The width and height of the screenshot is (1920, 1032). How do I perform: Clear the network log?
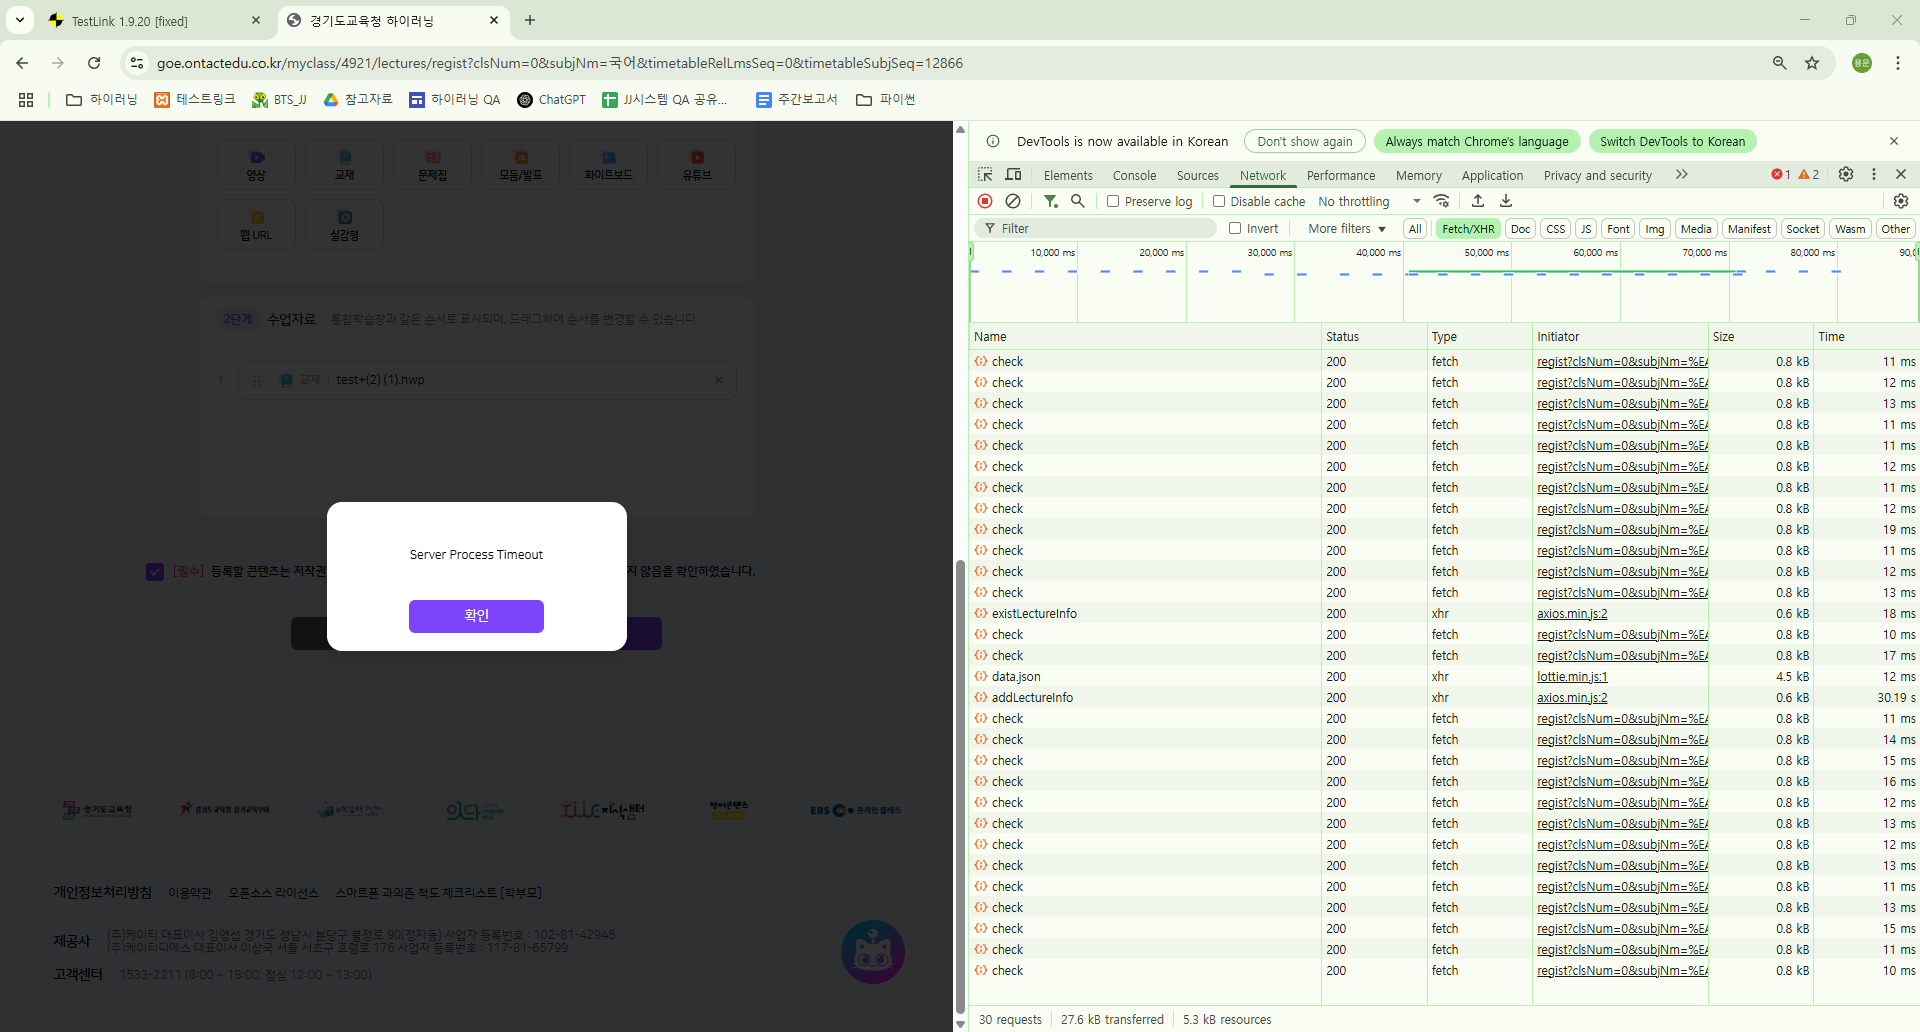click(1013, 201)
